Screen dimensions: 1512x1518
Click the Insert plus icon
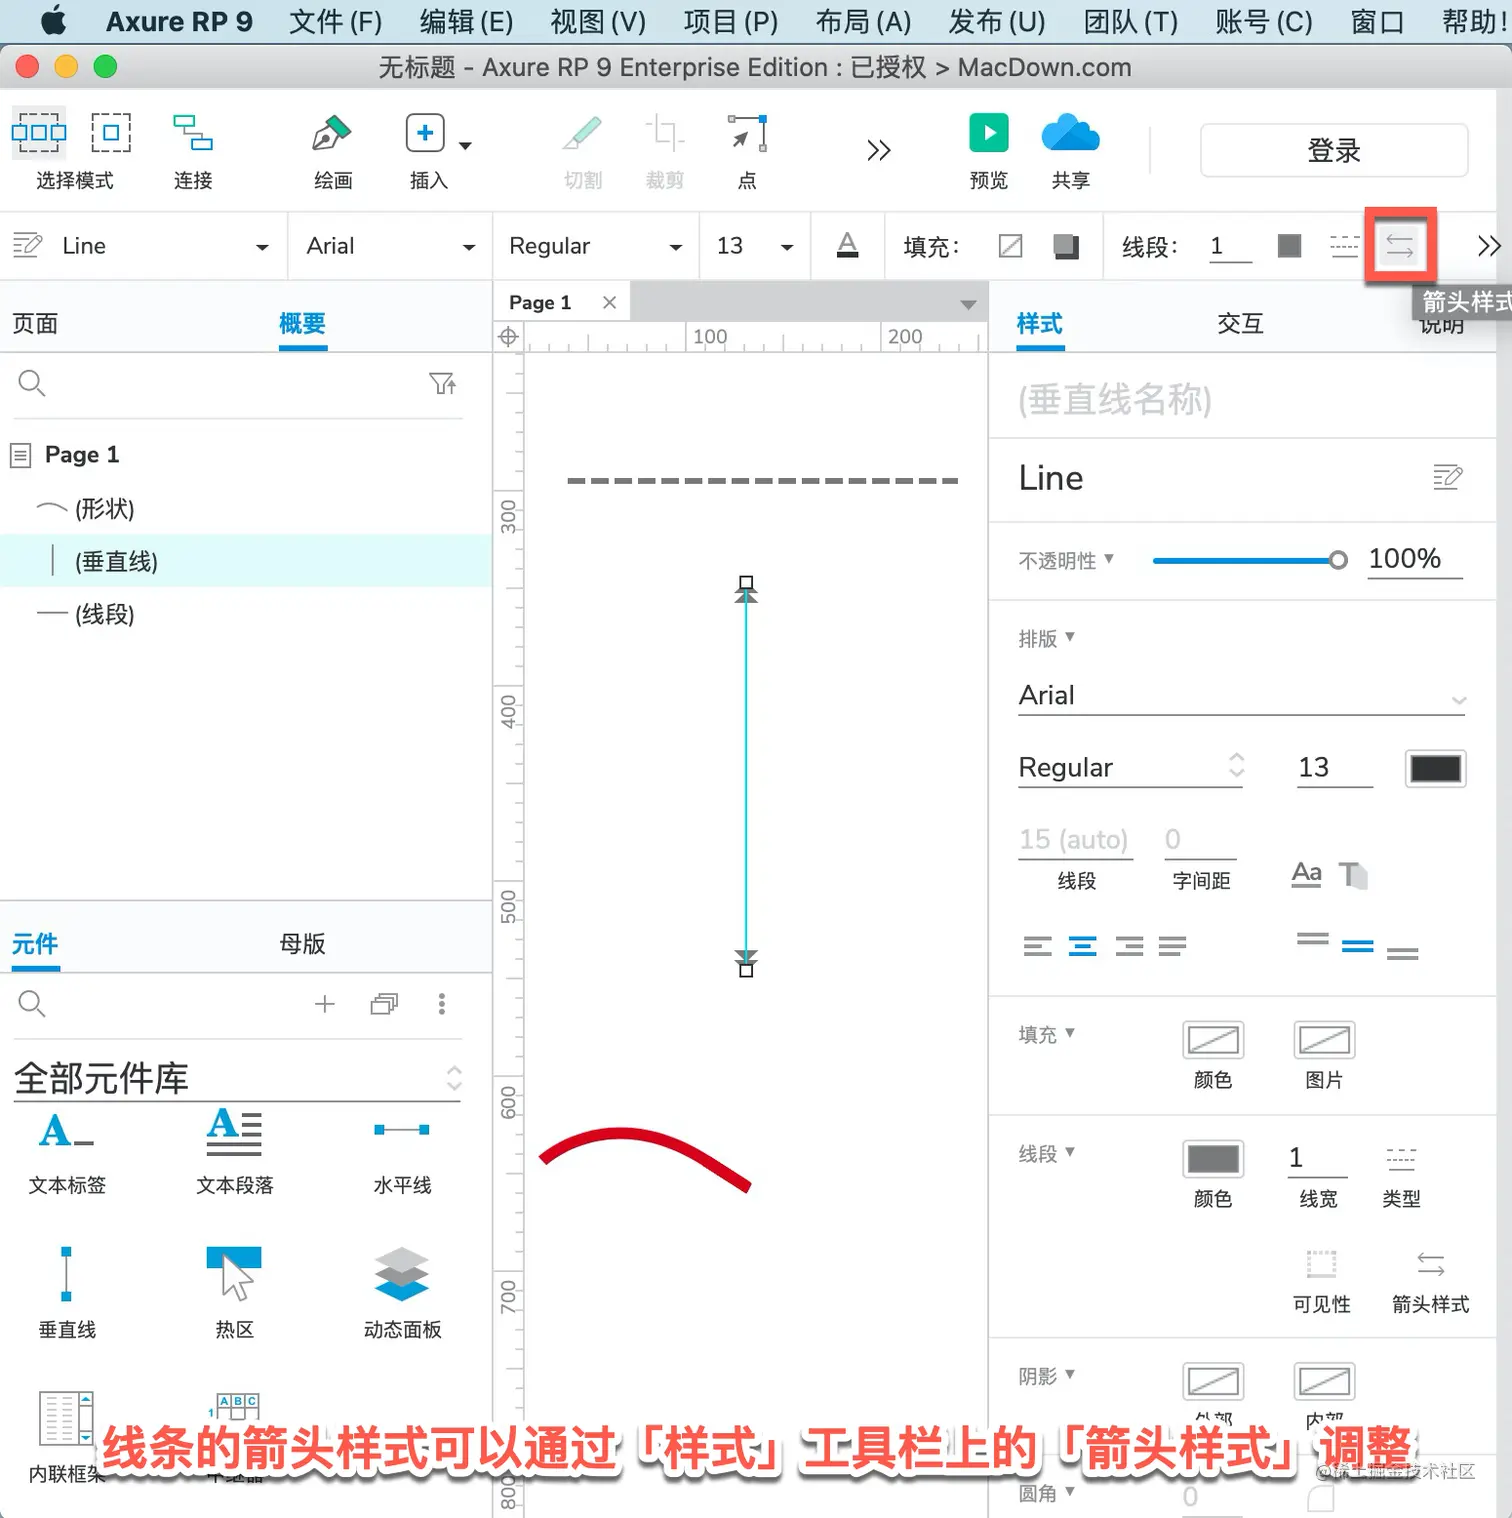click(x=425, y=133)
